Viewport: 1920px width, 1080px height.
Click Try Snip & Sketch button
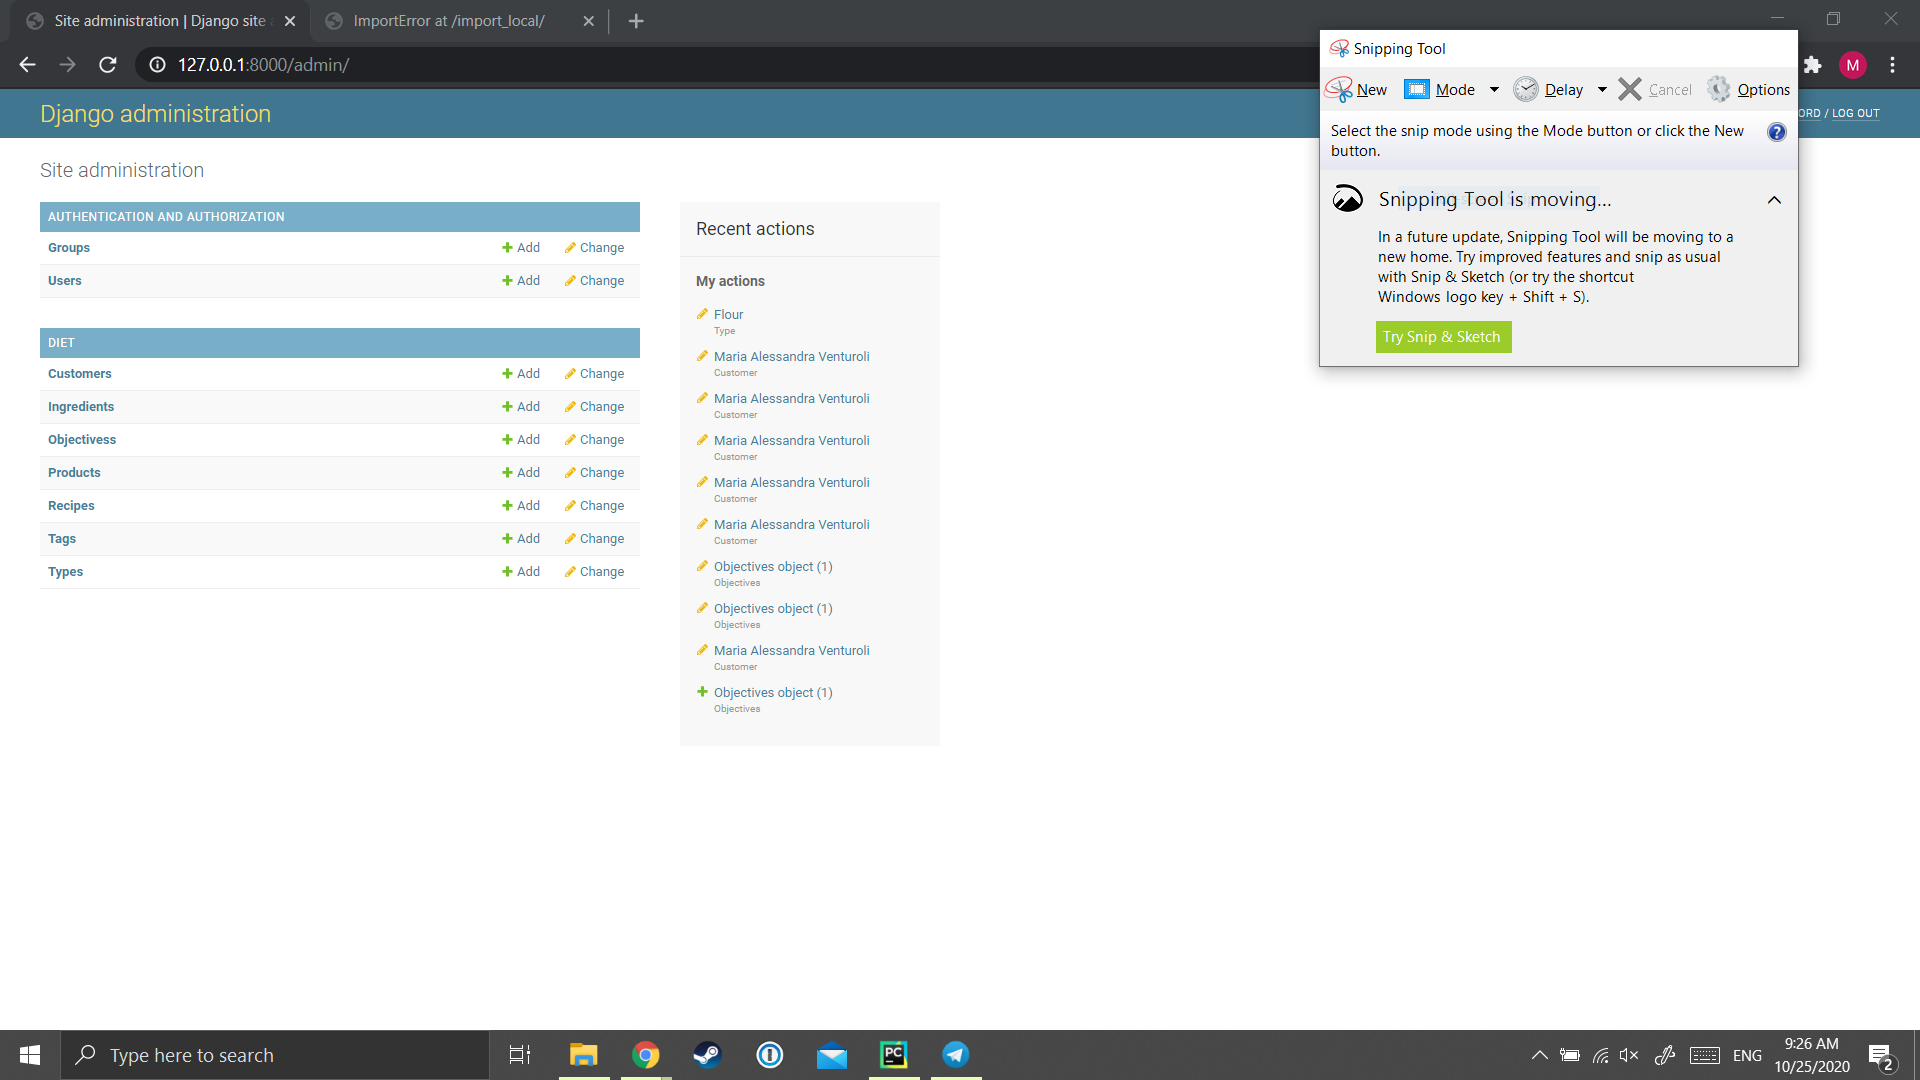(x=1442, y=337)
